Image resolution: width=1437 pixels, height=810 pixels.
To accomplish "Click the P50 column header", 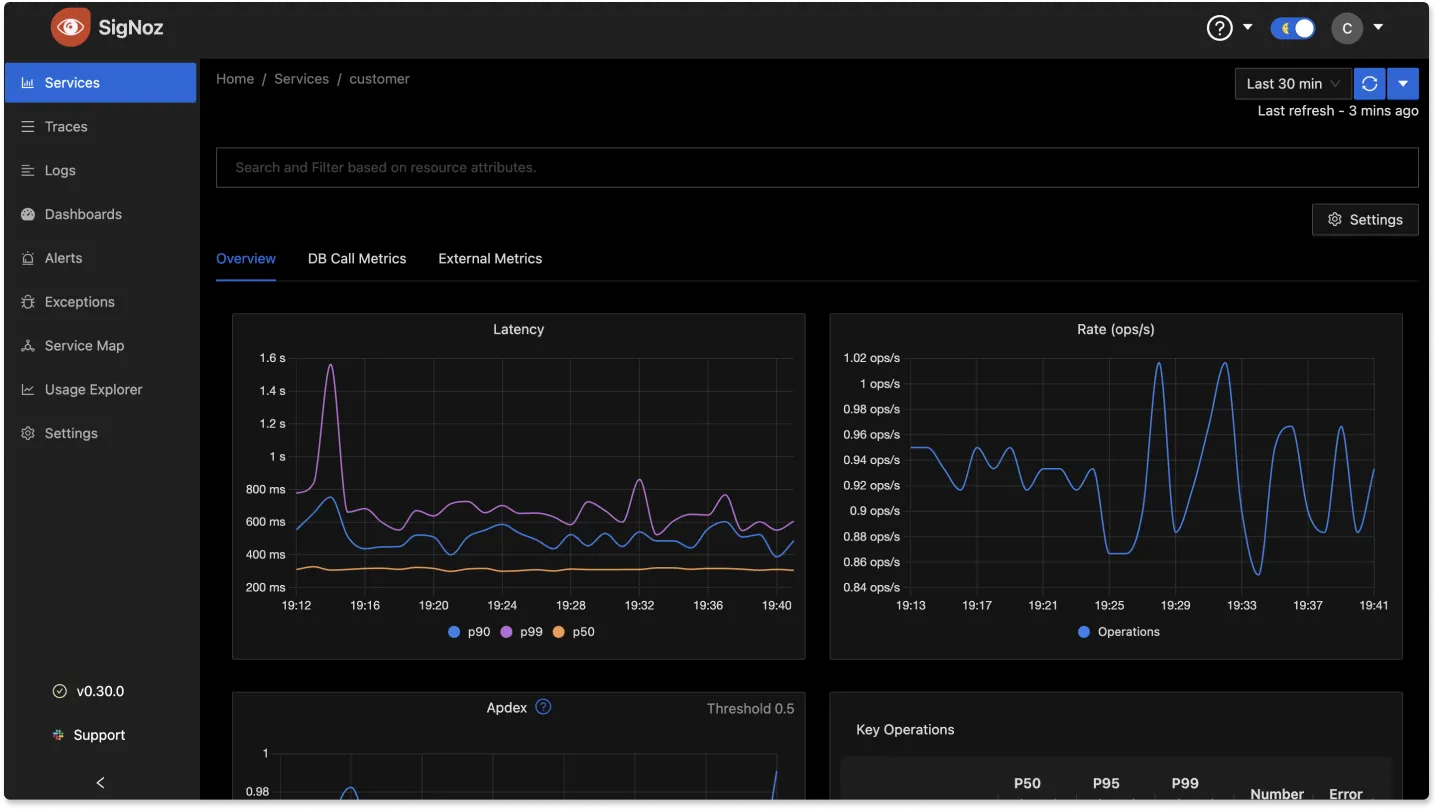I will [1027, 784].
